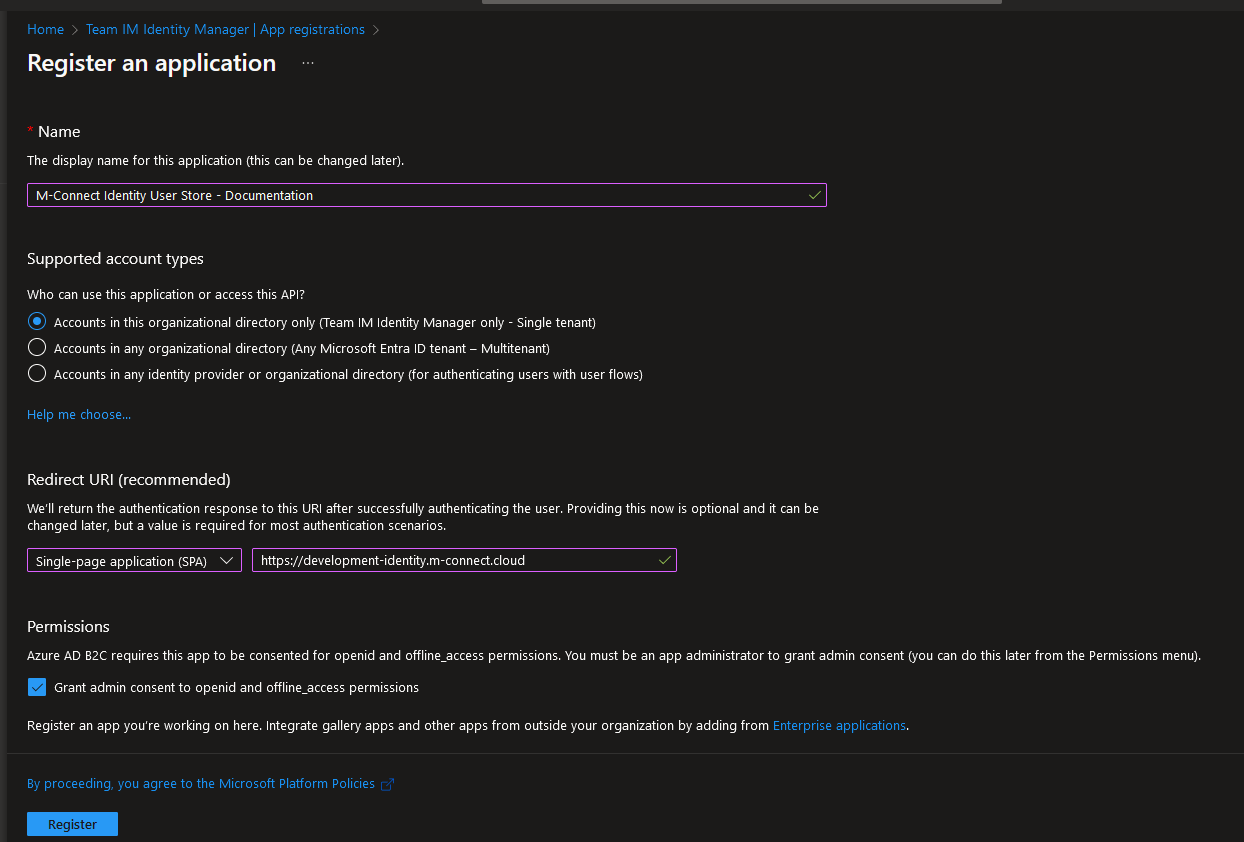Click the chevron after the App registrations breadcrumb

click(377, 30)
